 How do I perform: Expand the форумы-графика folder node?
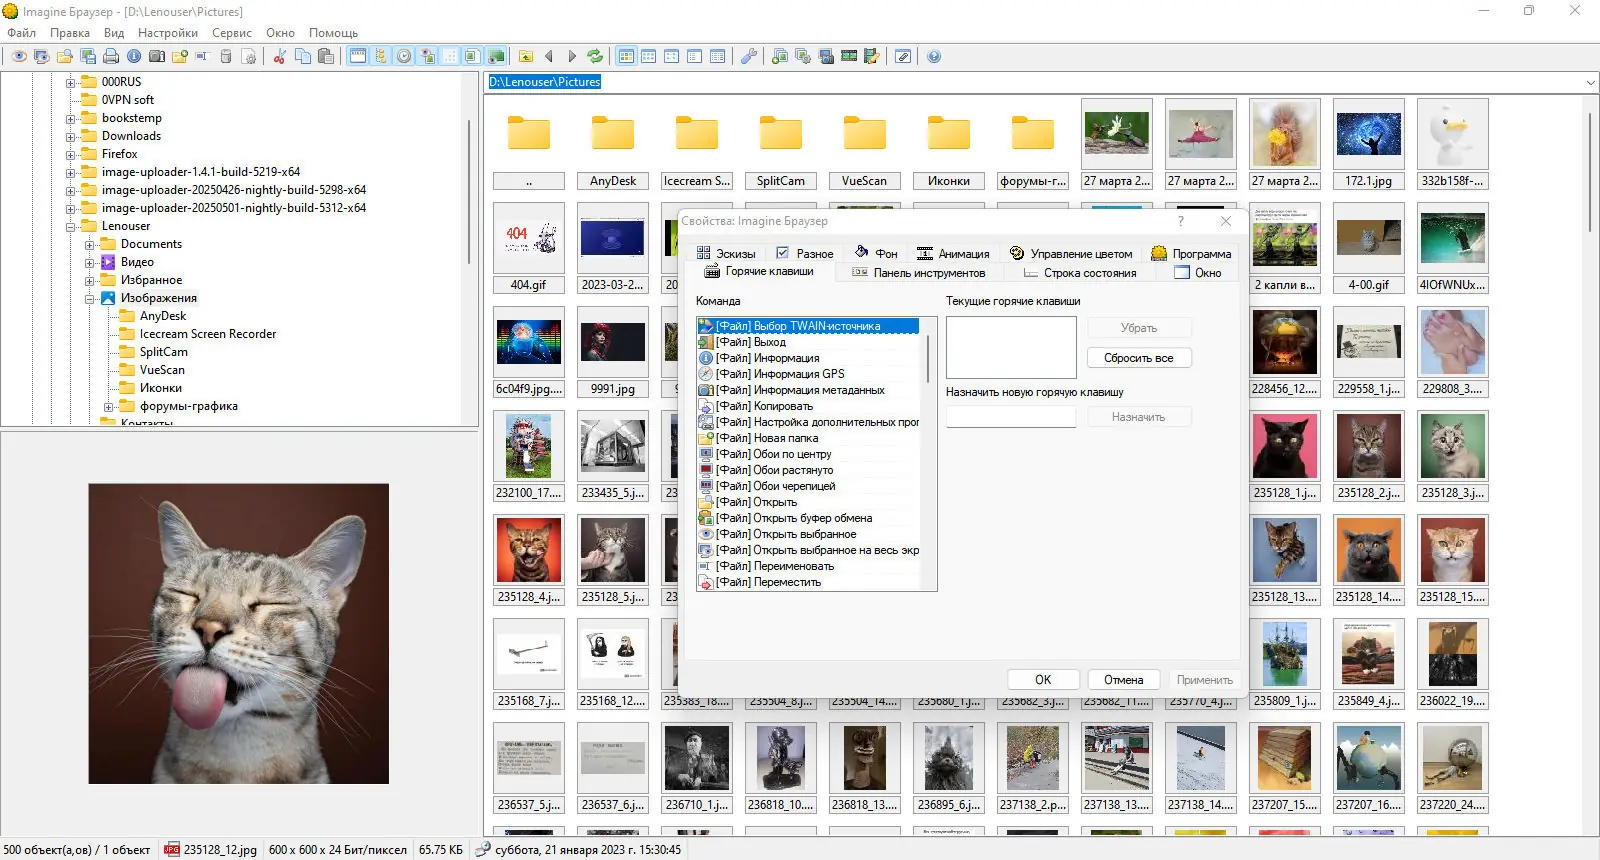[109, 407]
